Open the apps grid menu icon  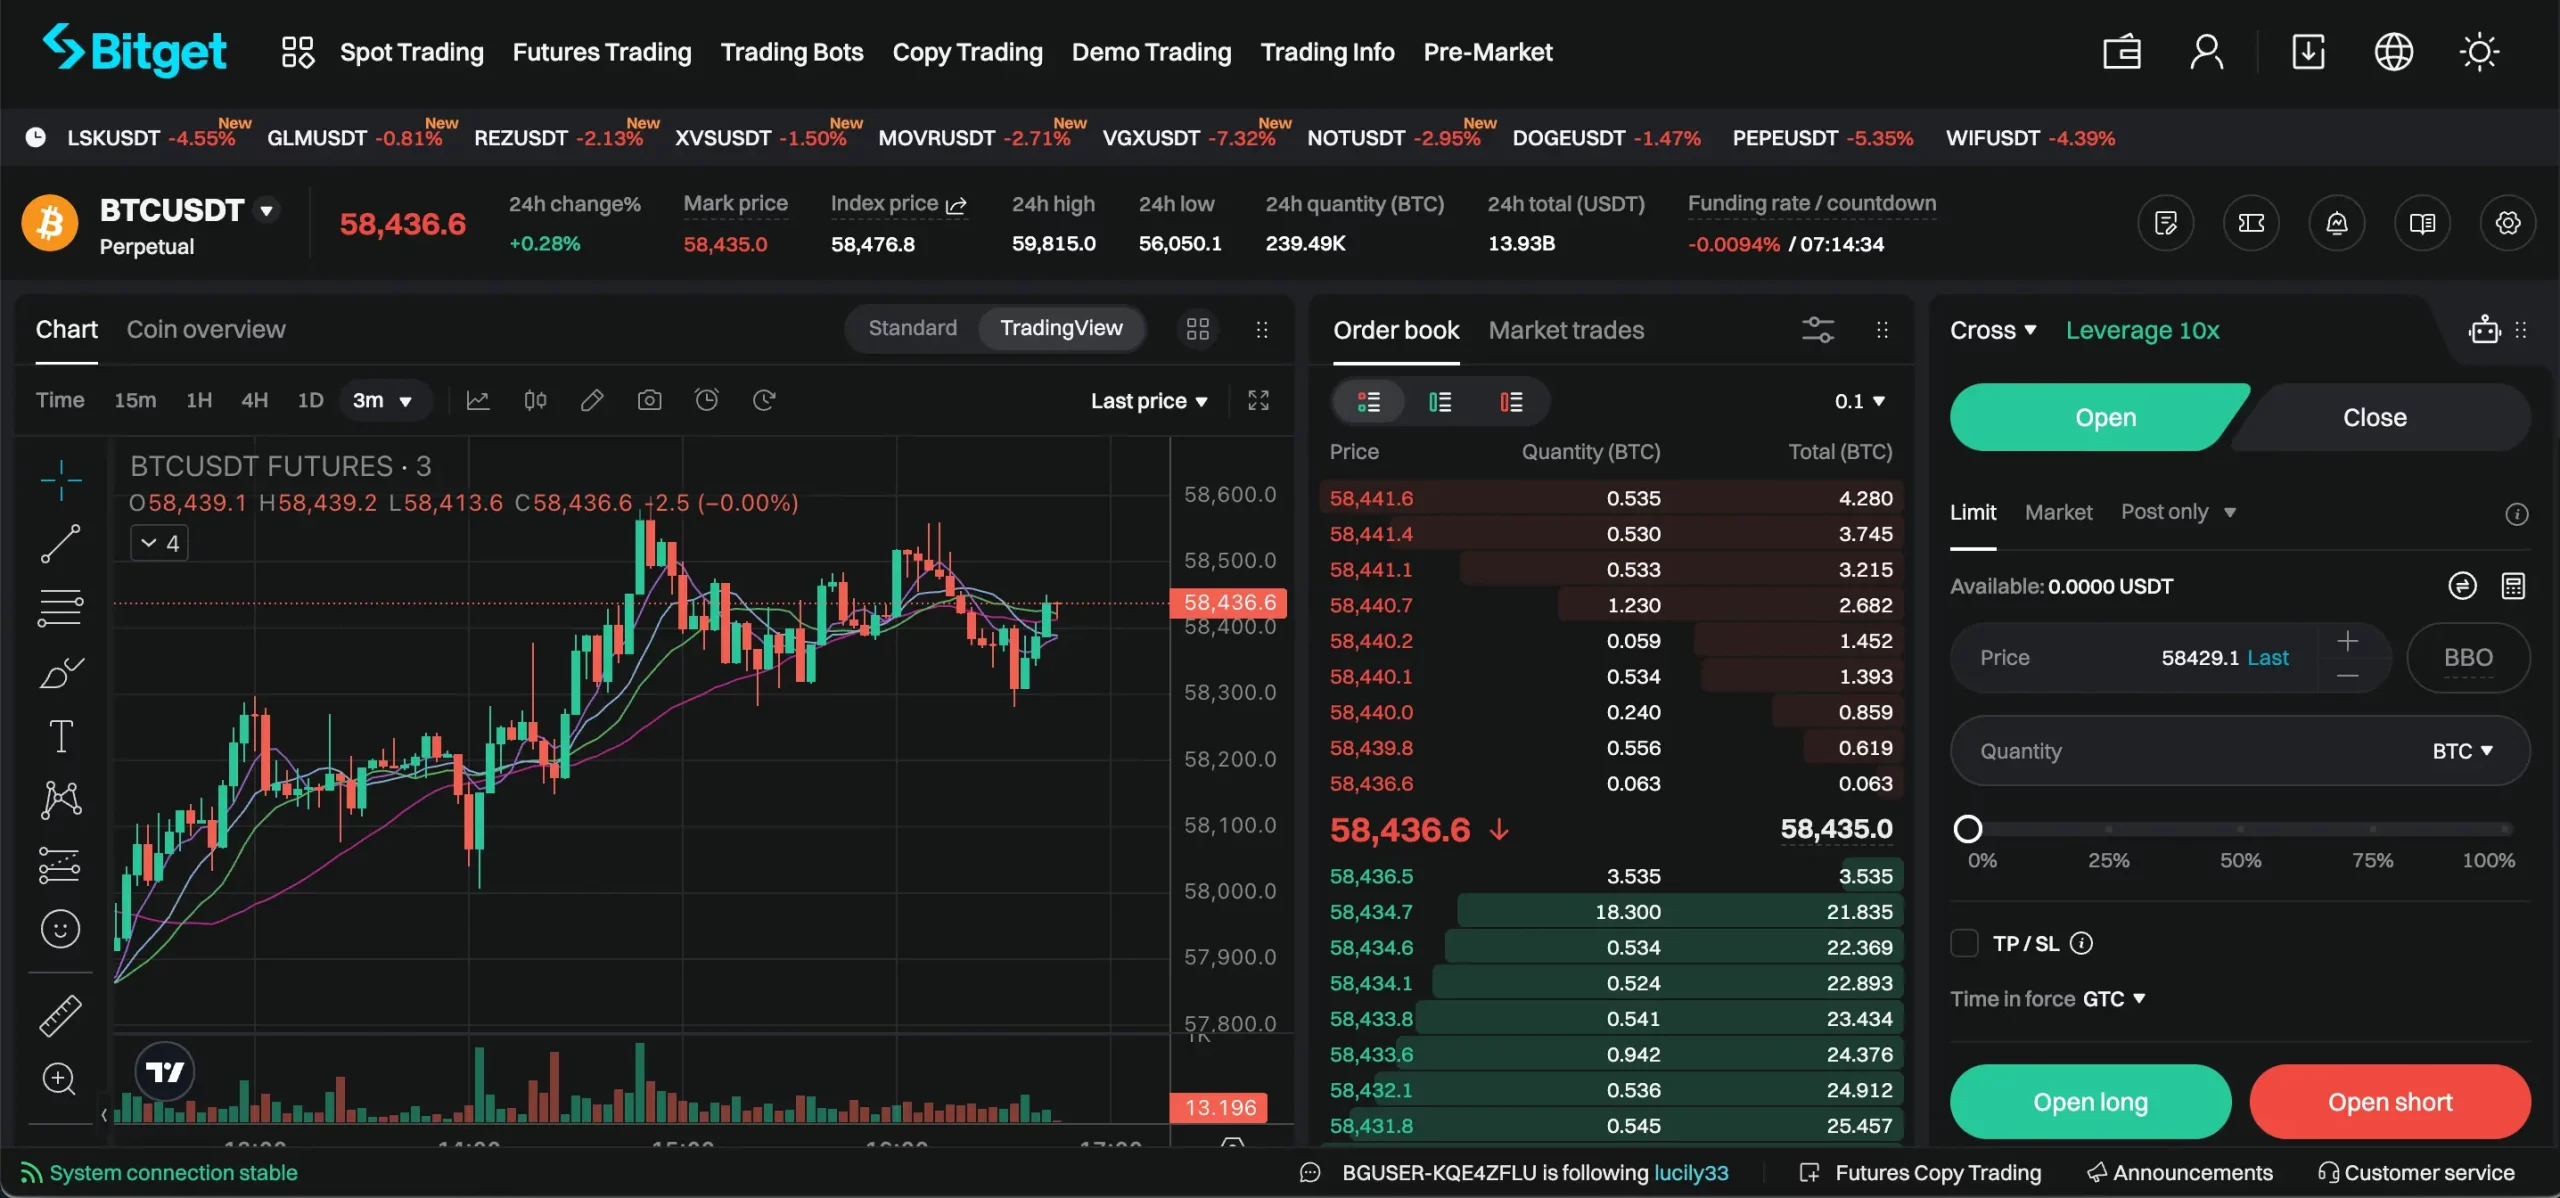coord(297,52)
